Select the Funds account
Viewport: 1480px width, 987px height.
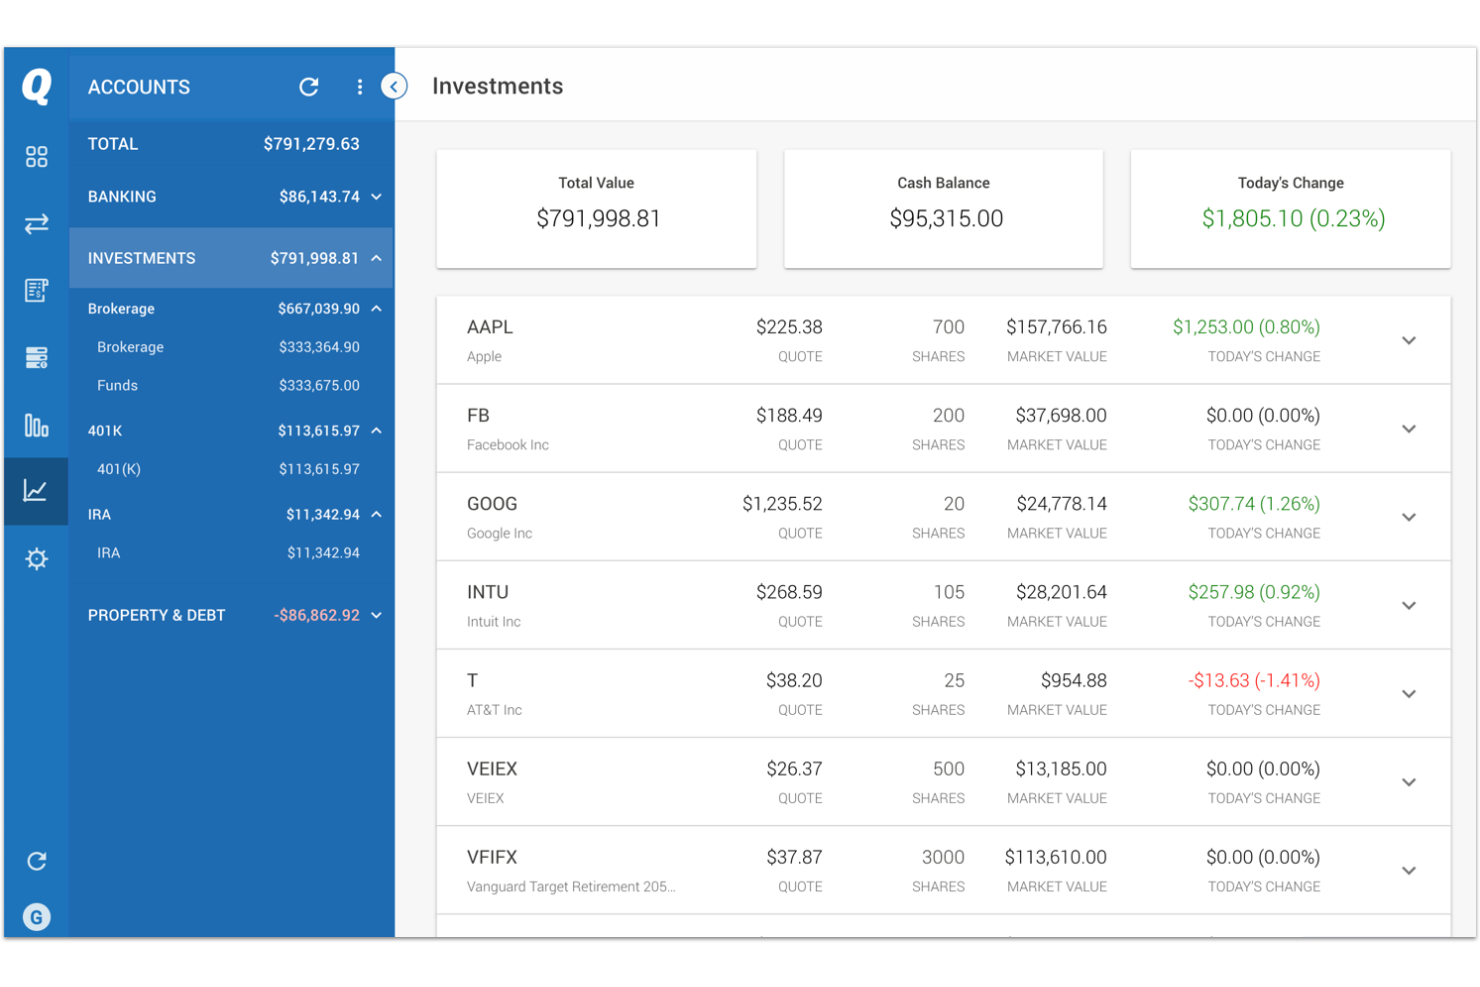tap(231, 385)
